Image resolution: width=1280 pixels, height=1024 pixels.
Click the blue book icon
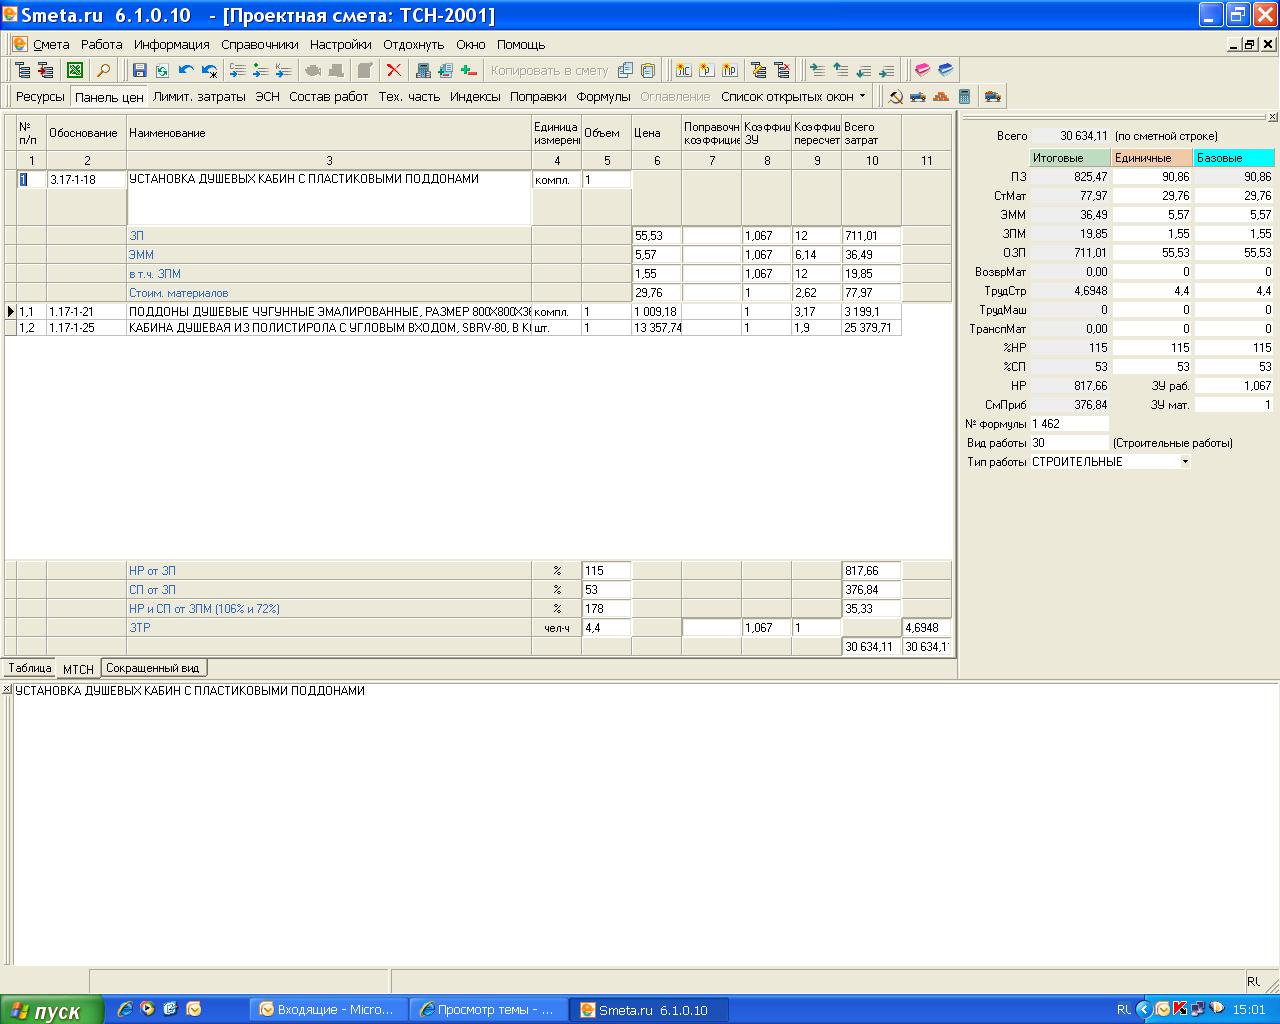click(945, 70)
